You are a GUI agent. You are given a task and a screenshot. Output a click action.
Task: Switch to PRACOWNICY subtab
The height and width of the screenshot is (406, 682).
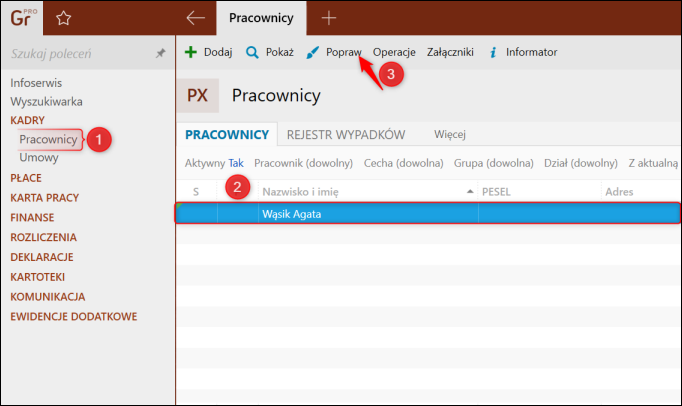coord(227,134)
